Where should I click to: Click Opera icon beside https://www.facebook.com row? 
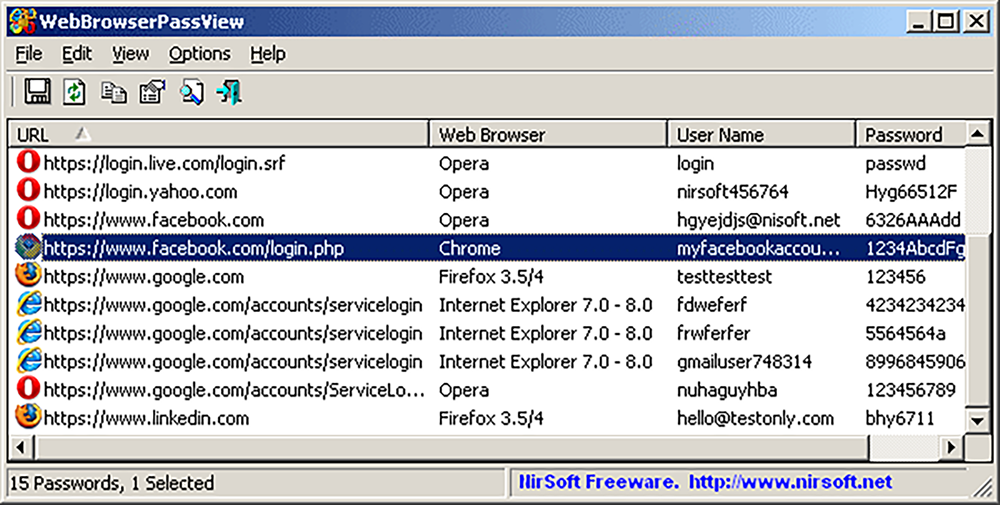coord(28,218)
